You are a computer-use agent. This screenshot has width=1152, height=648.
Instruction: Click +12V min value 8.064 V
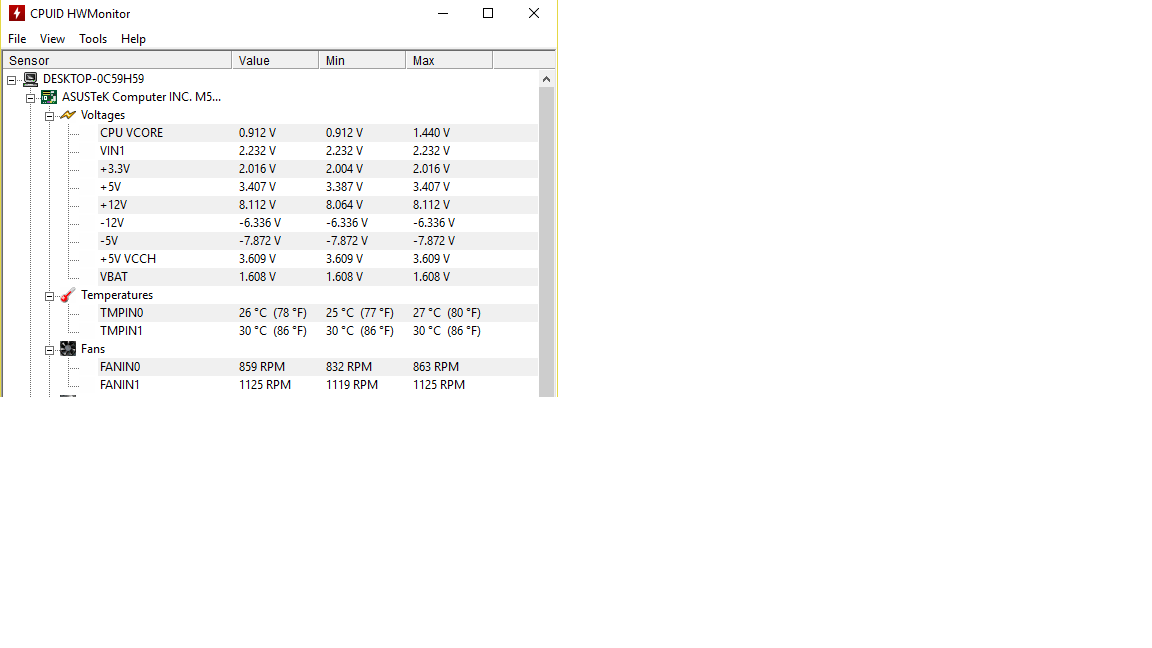(345, 205)
